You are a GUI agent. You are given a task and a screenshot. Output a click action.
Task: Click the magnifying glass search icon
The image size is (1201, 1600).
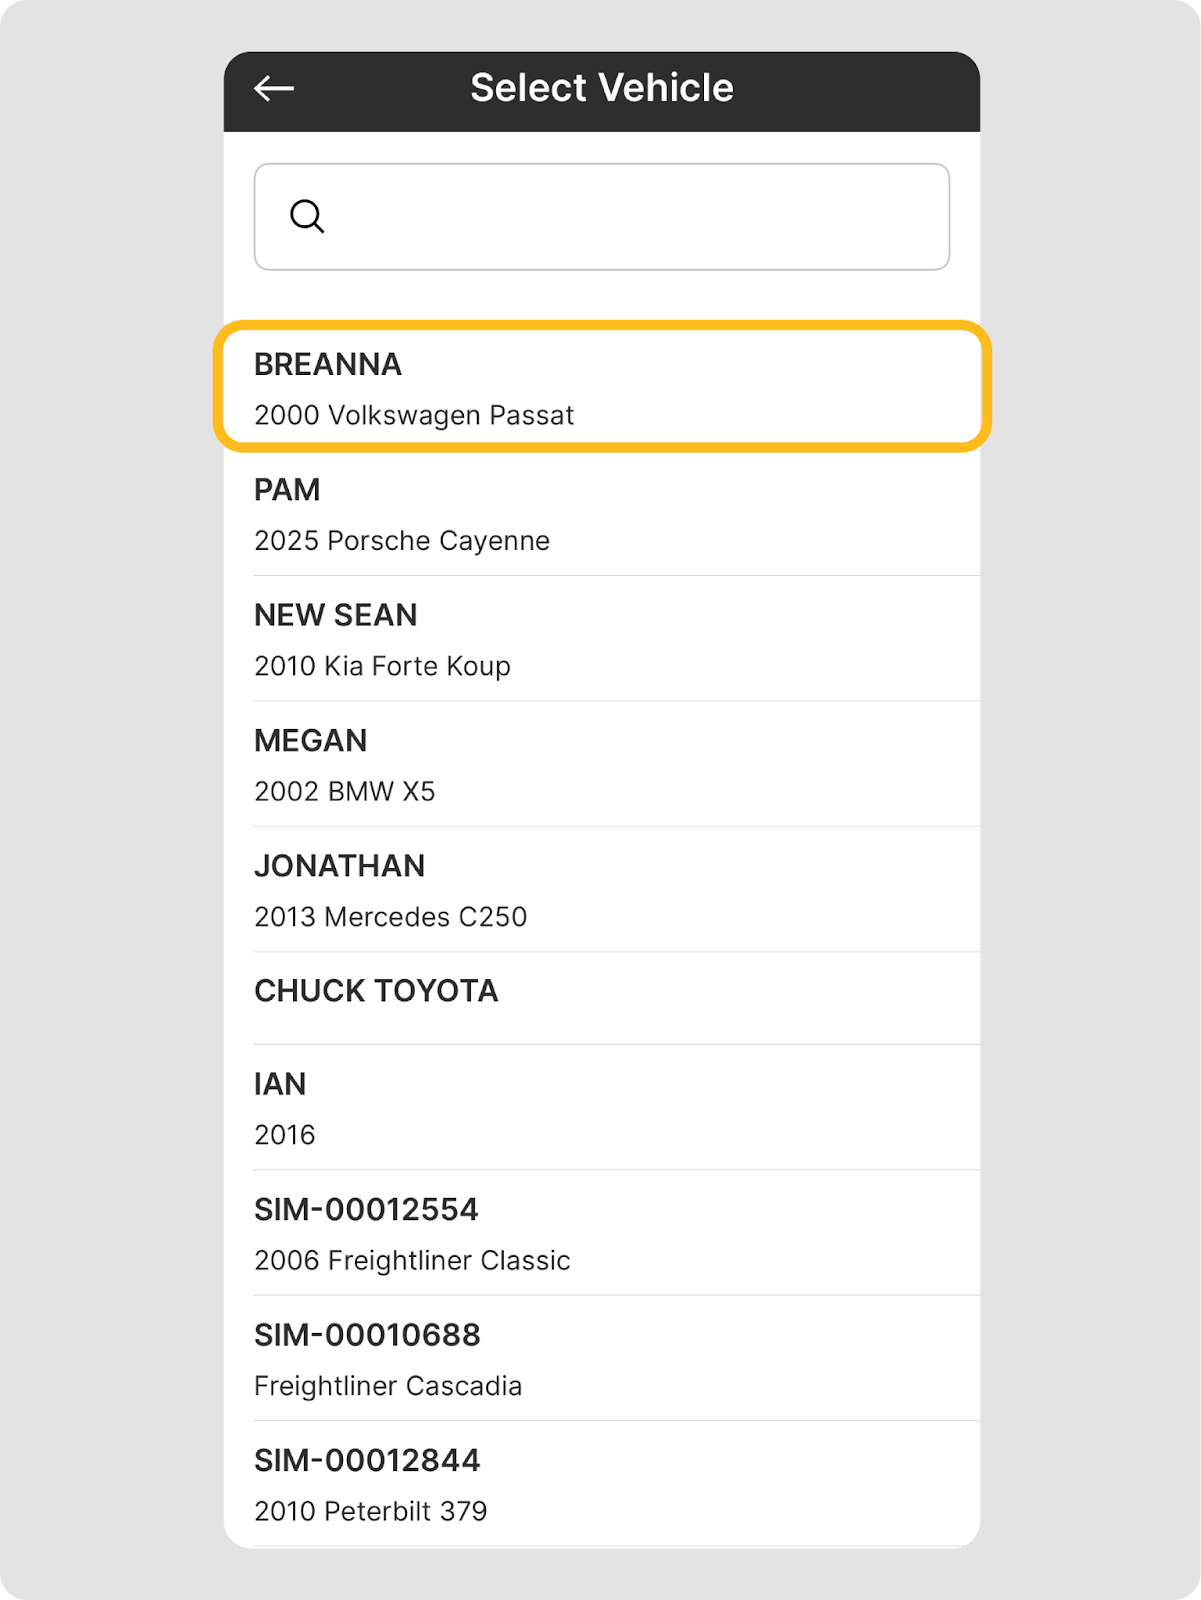307,216
